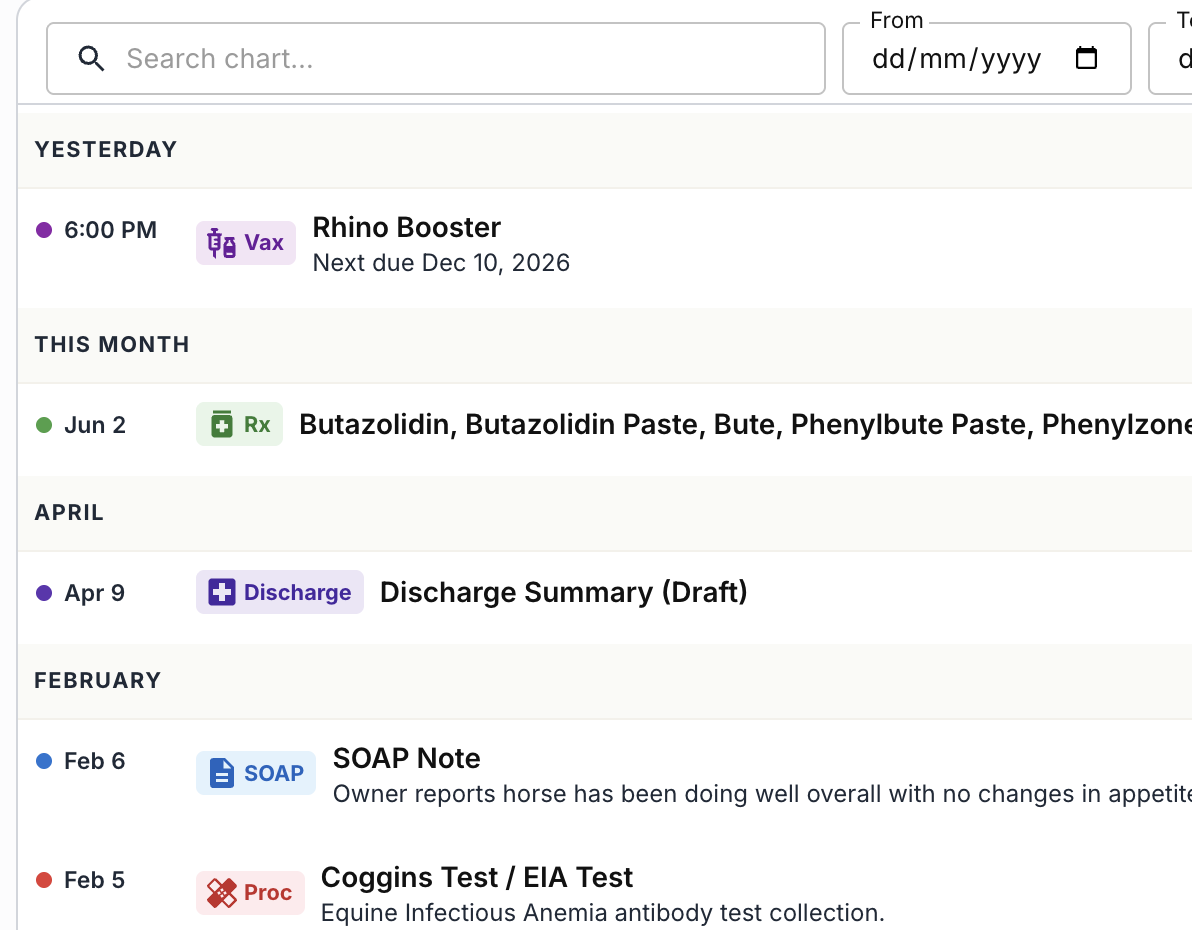The width and height of the screenshot is (1192, 930).
Task: Click the blue dot beside Feb 6
Action: tap(44, 761)
